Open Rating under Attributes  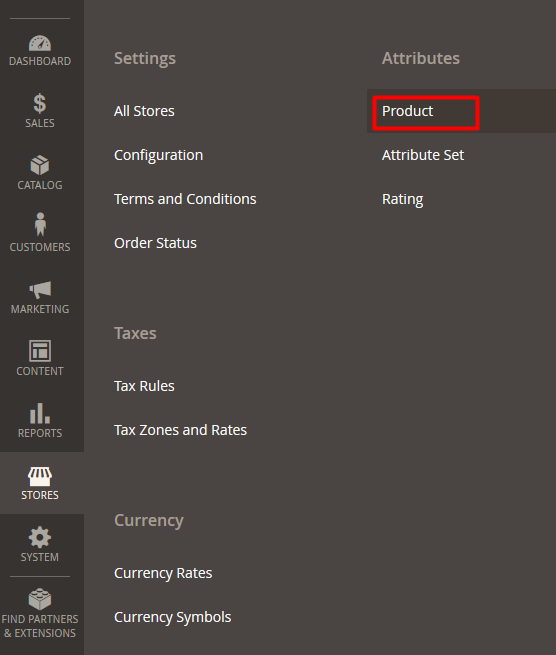click(x=402, y=199)
